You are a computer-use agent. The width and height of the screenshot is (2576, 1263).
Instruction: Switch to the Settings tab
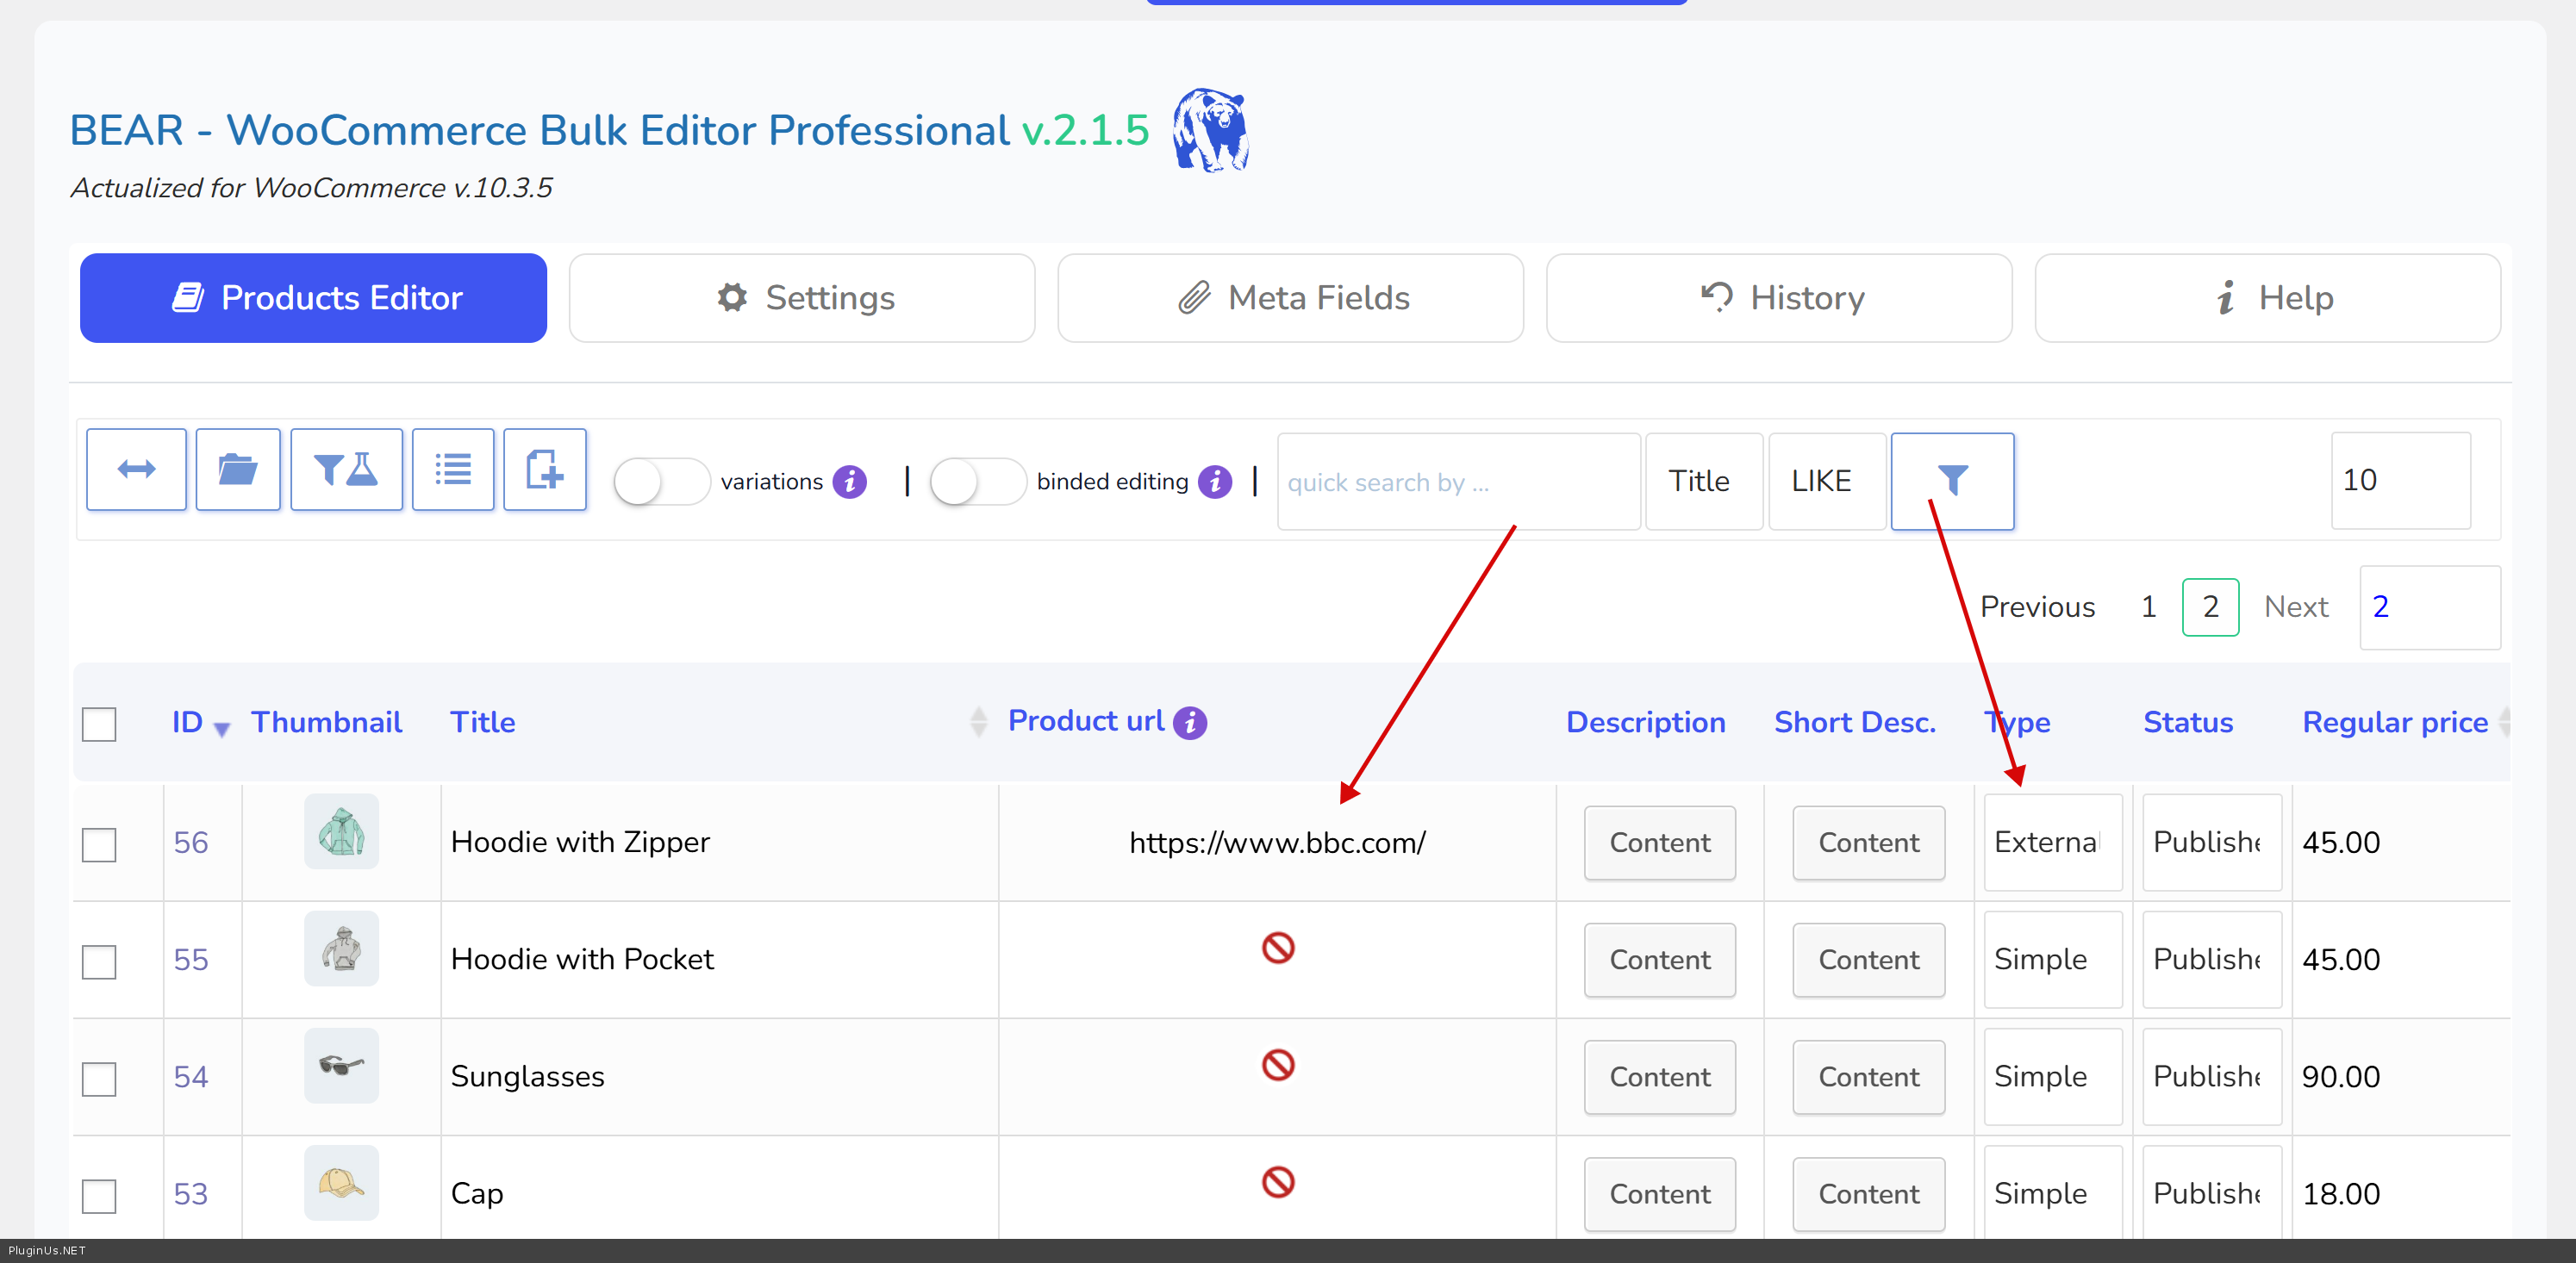801,298
